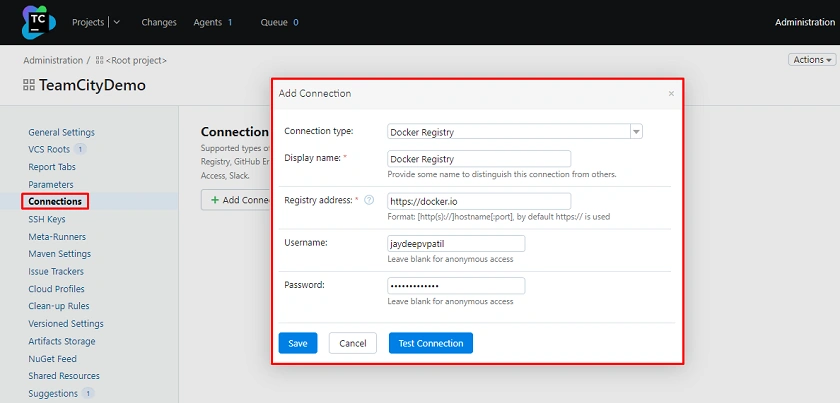
Task: Open Issue Trackers in the sidebar
Action: pos(56,272)
